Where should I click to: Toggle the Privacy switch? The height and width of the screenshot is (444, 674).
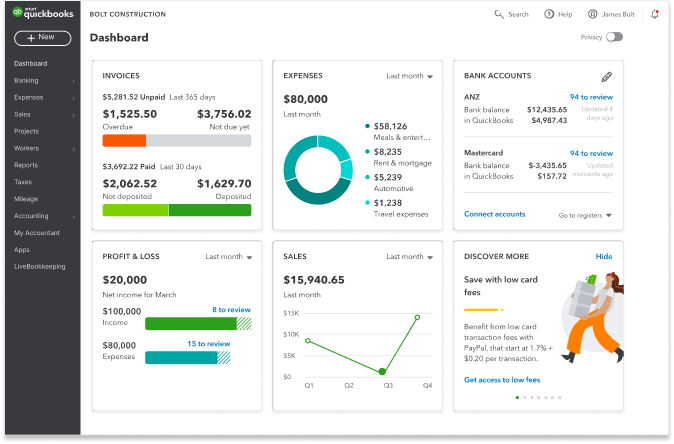[614, 37]
